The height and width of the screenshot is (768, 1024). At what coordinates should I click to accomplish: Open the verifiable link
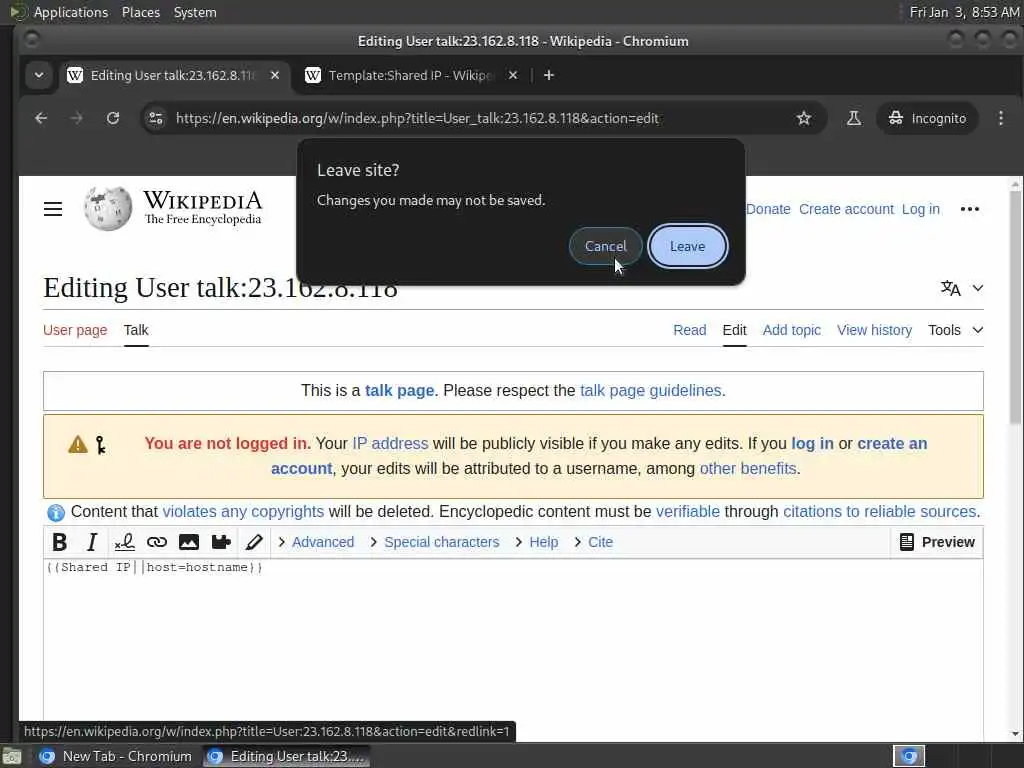[x=688, y=511]
